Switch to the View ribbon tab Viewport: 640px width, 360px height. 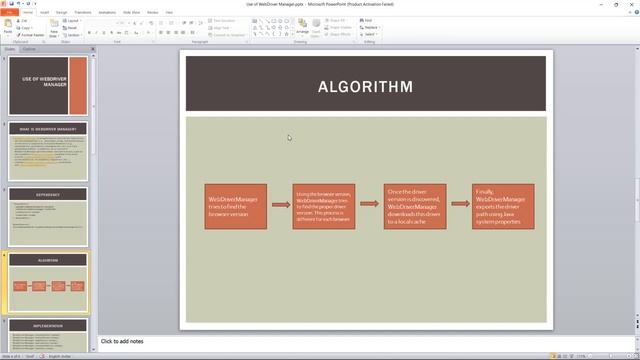tap(169, 12)
